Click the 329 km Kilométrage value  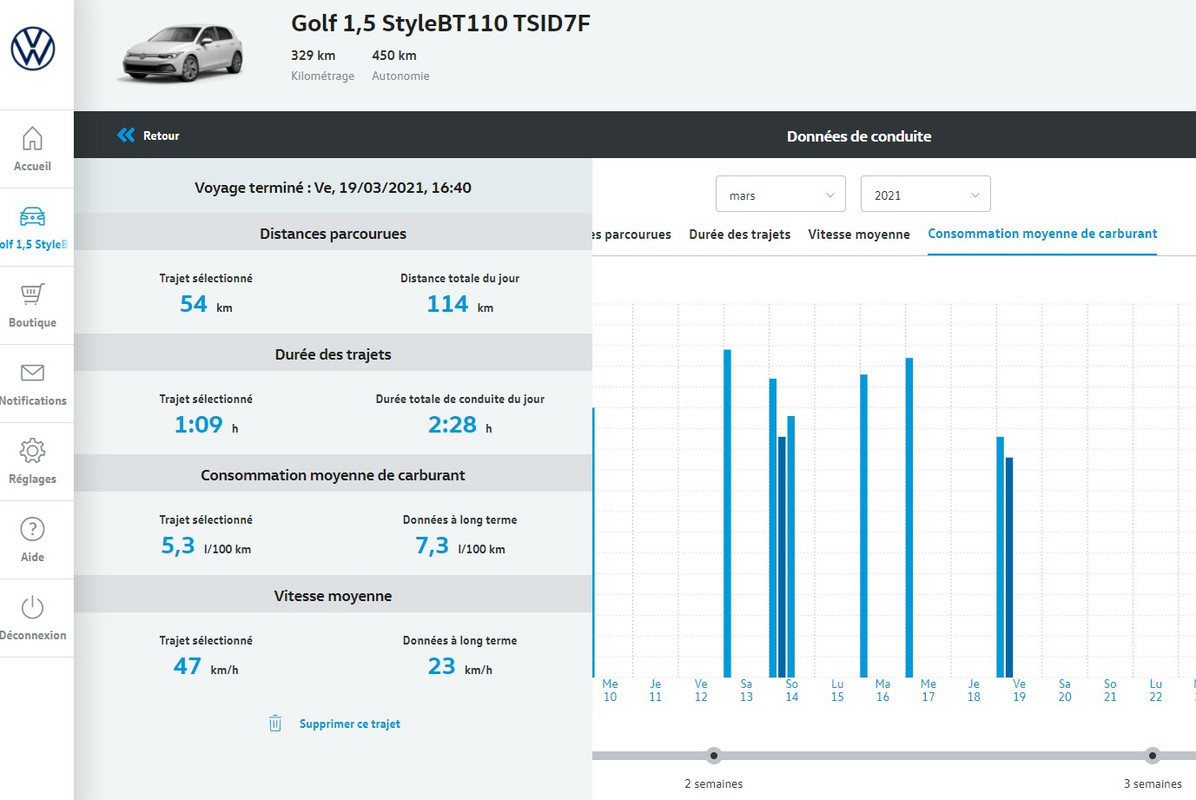click(313, 55)
